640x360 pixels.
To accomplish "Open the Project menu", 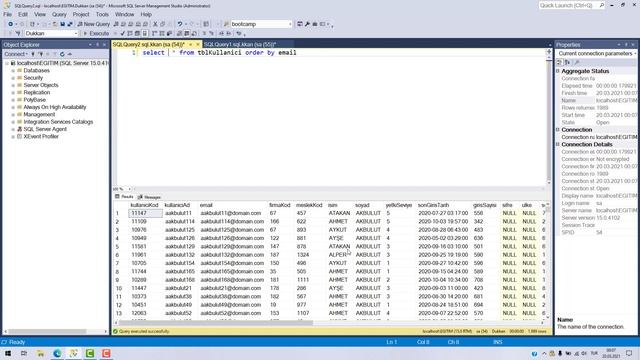I will pyautogui.click(x=81, y=14).
